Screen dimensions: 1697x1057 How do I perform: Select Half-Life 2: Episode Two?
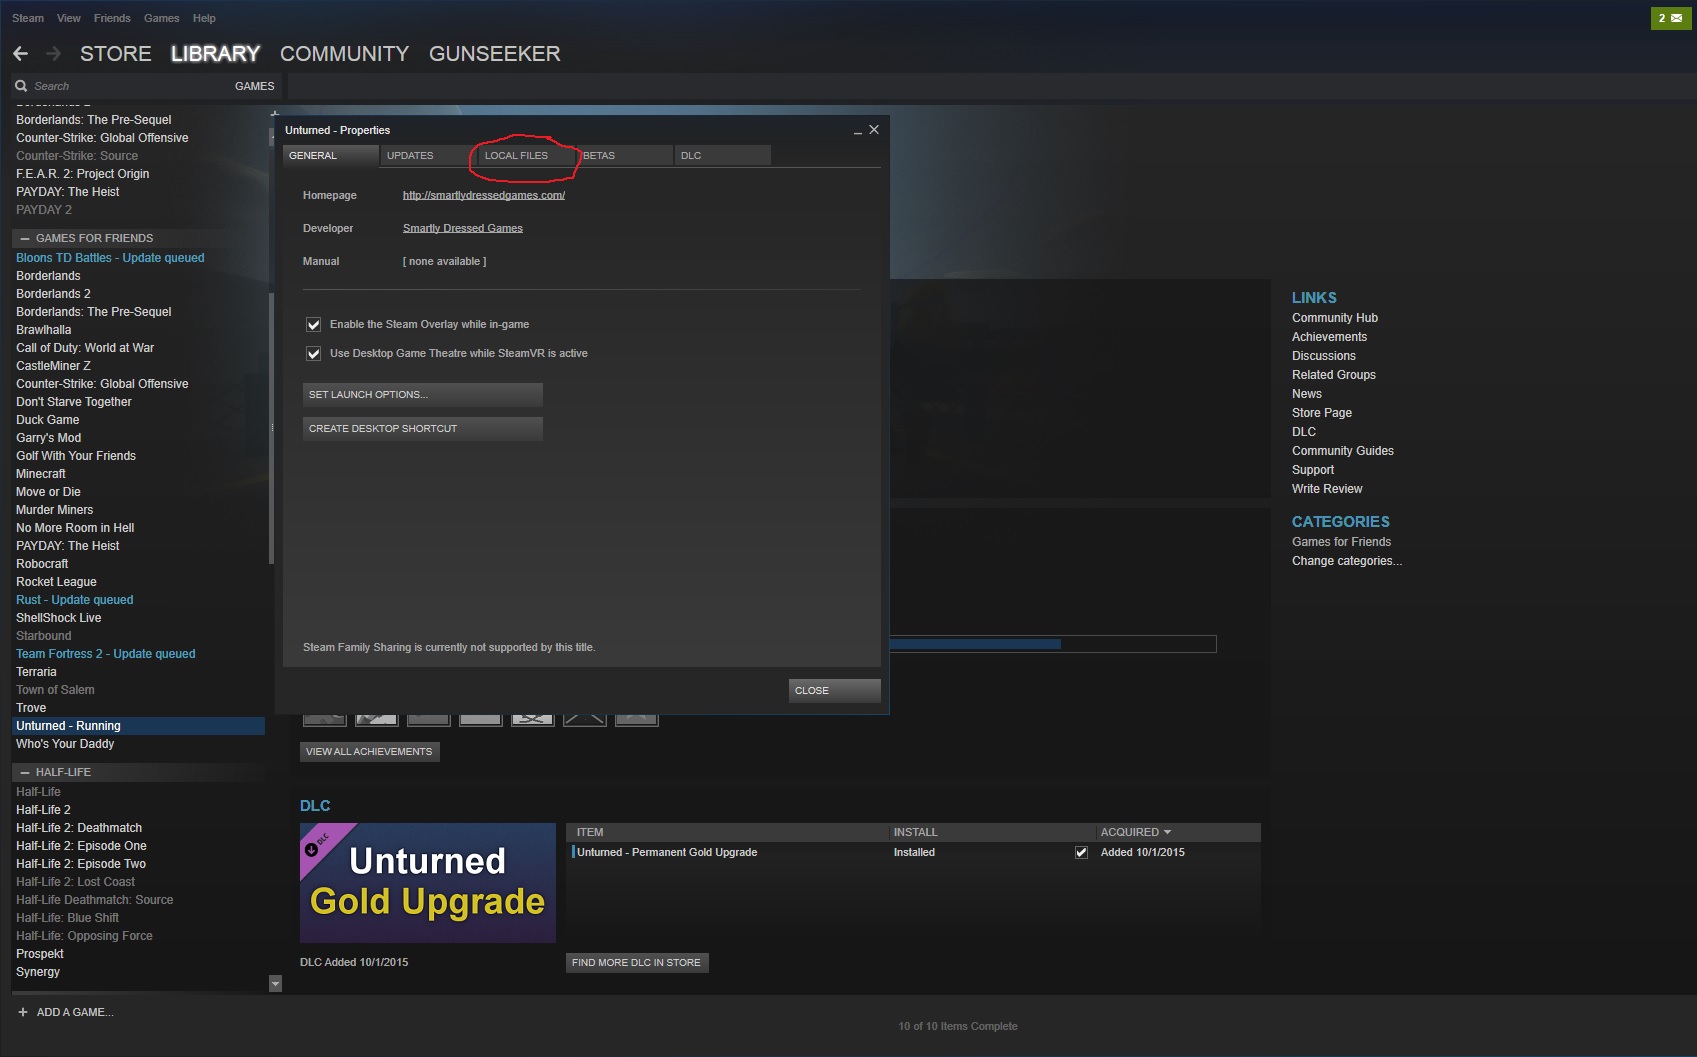tap(81, 864)
